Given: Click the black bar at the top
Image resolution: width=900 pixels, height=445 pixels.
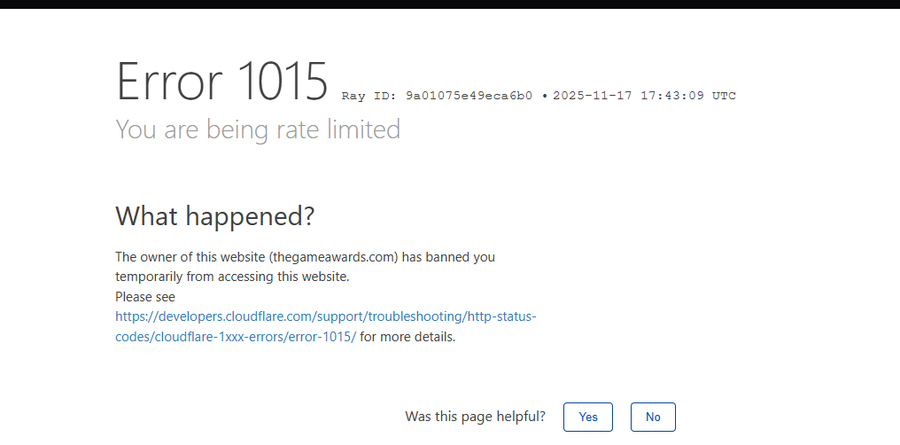Looking at the screenshot, I should click(x=450, y=4).
